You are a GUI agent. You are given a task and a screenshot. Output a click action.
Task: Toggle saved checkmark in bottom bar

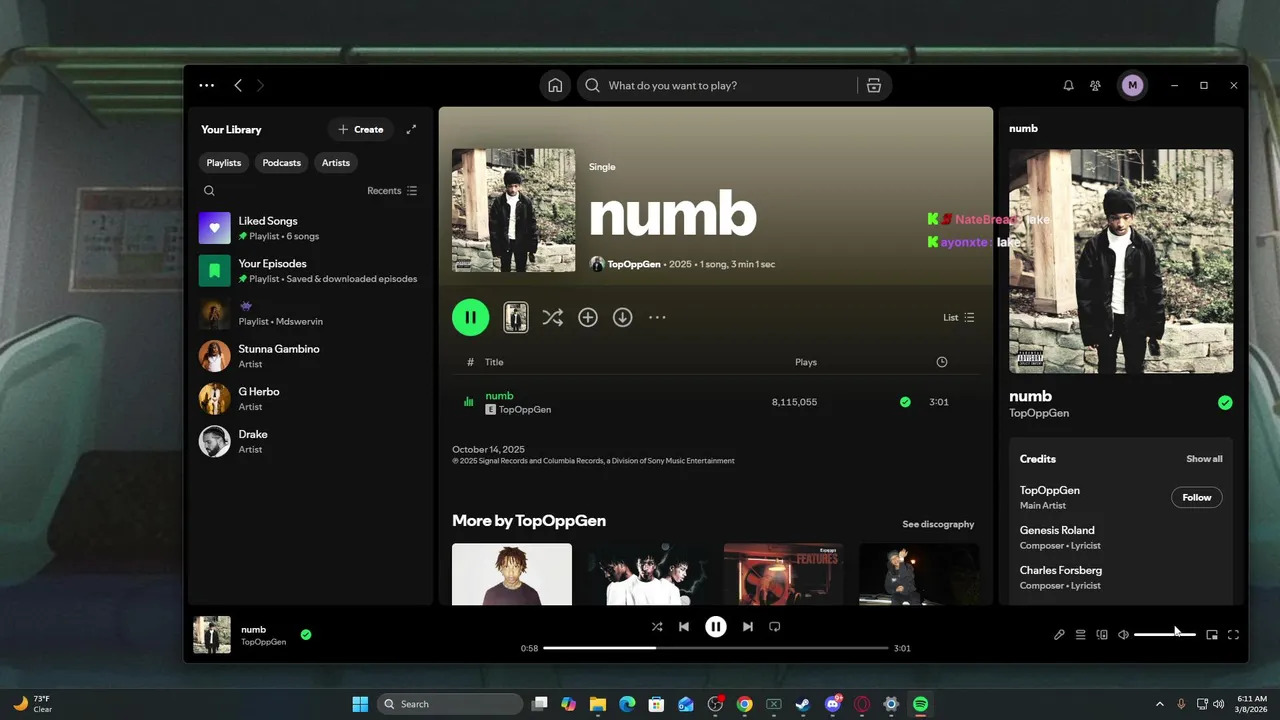pos(306,634)
